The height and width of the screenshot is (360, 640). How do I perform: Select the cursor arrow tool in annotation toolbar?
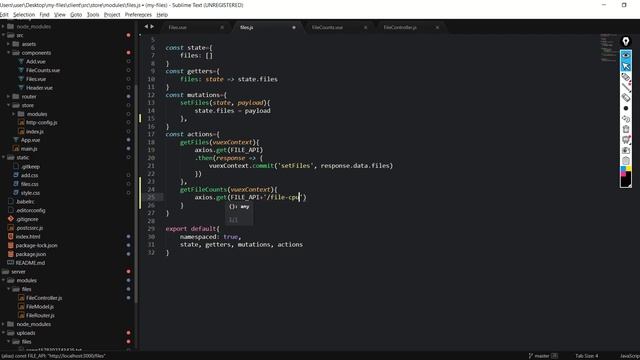click(626, 66)
